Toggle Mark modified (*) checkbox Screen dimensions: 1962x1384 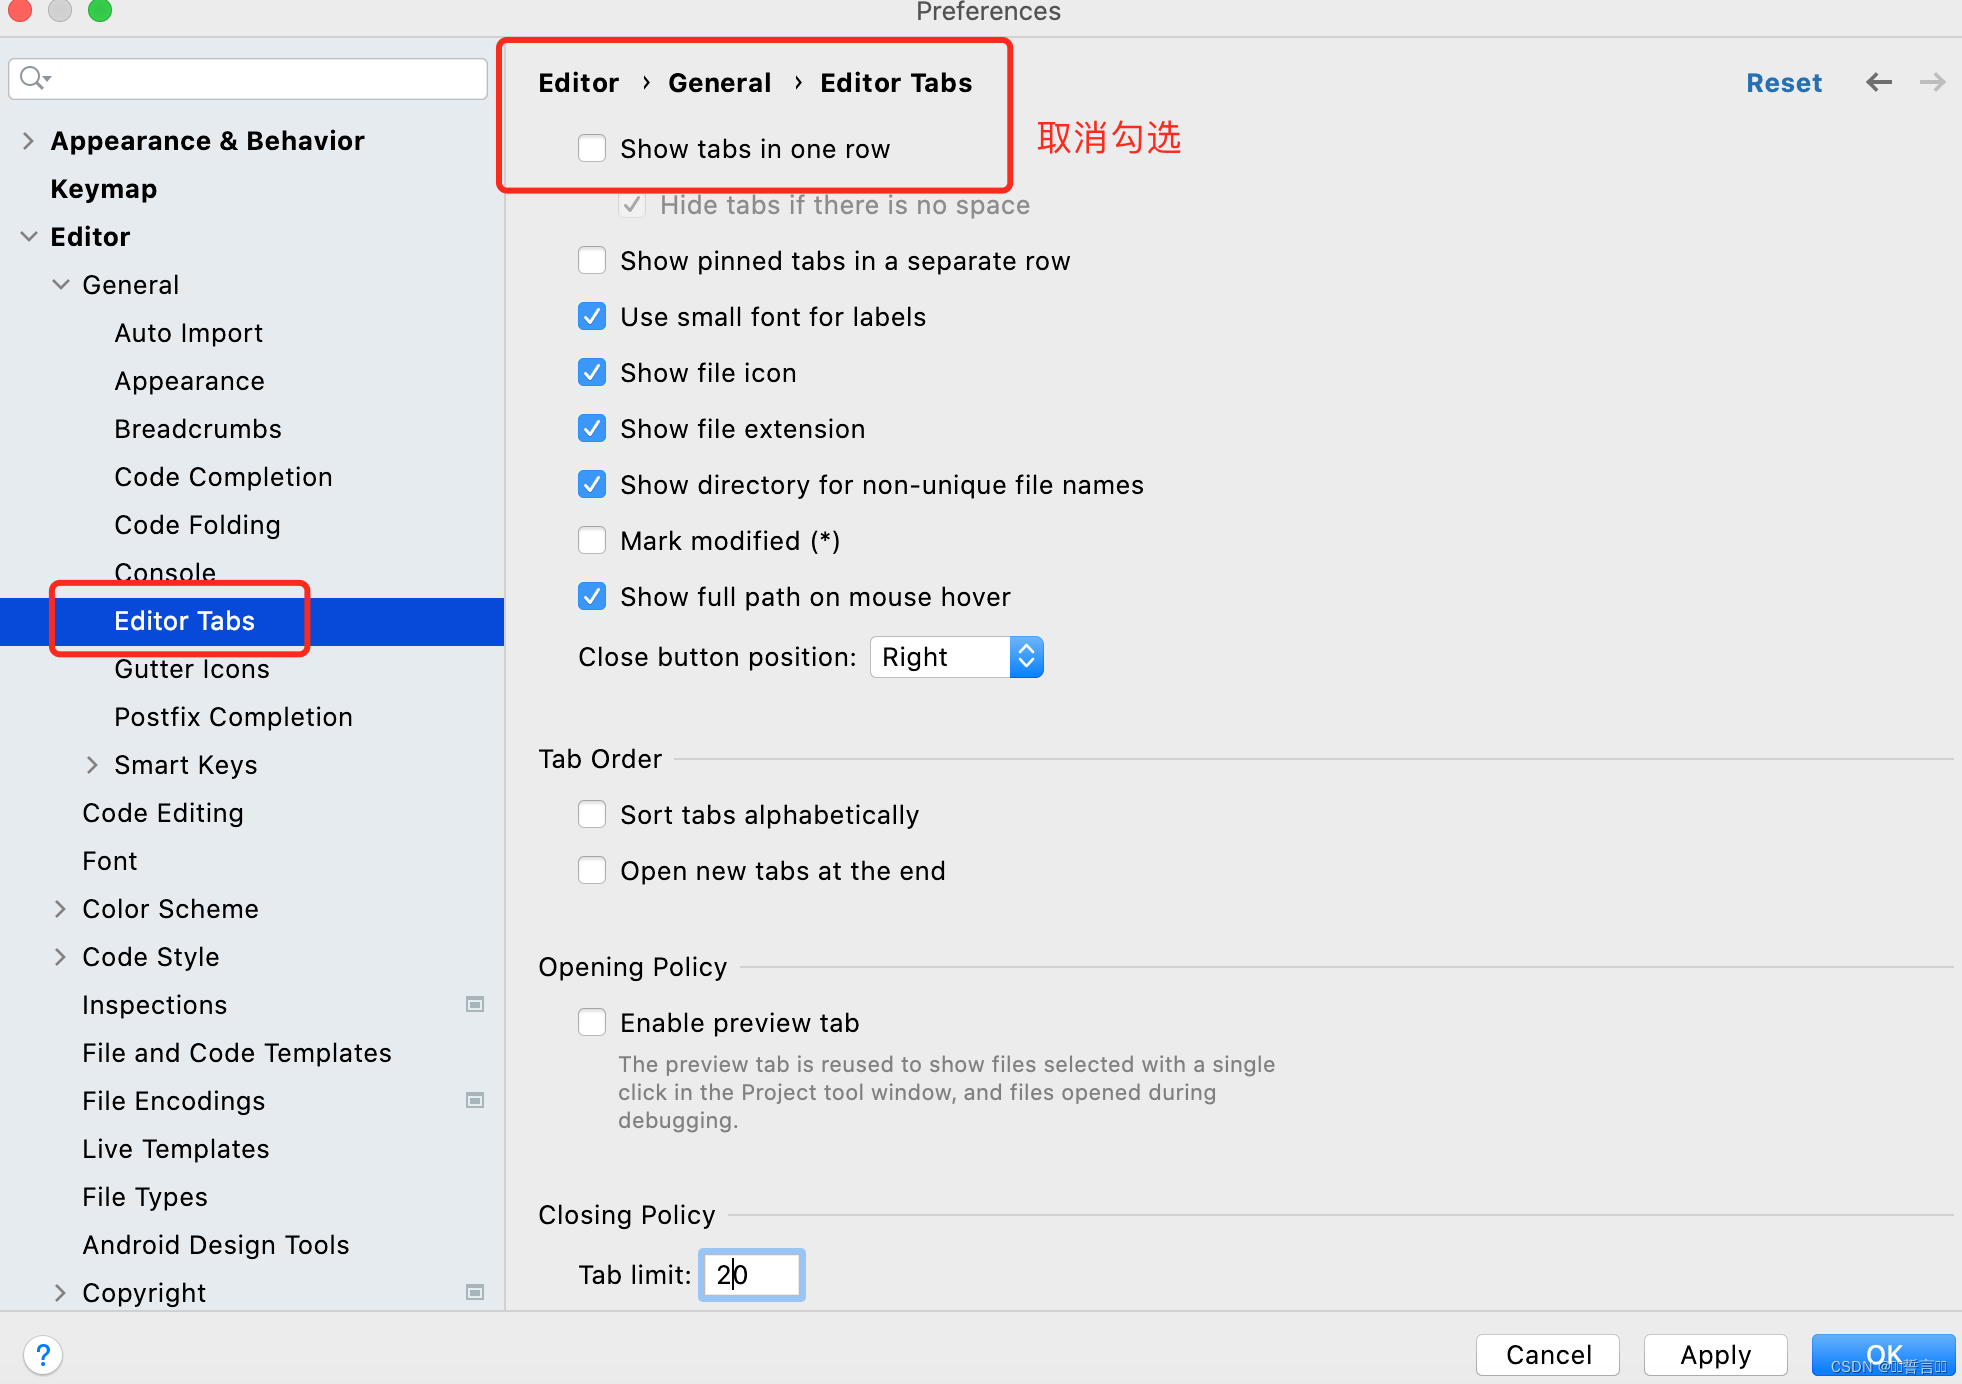(x=593, y=539)
